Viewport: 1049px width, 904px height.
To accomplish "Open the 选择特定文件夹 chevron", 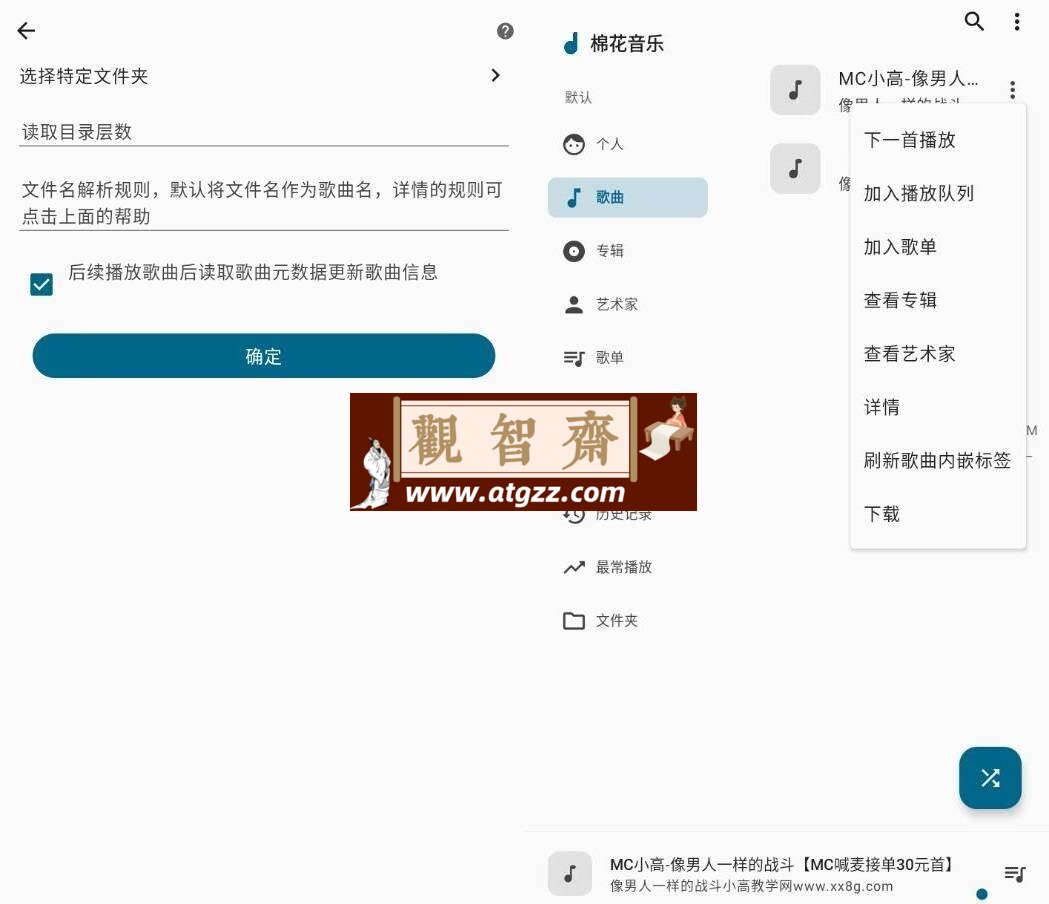I will click(x=495, y=76).
